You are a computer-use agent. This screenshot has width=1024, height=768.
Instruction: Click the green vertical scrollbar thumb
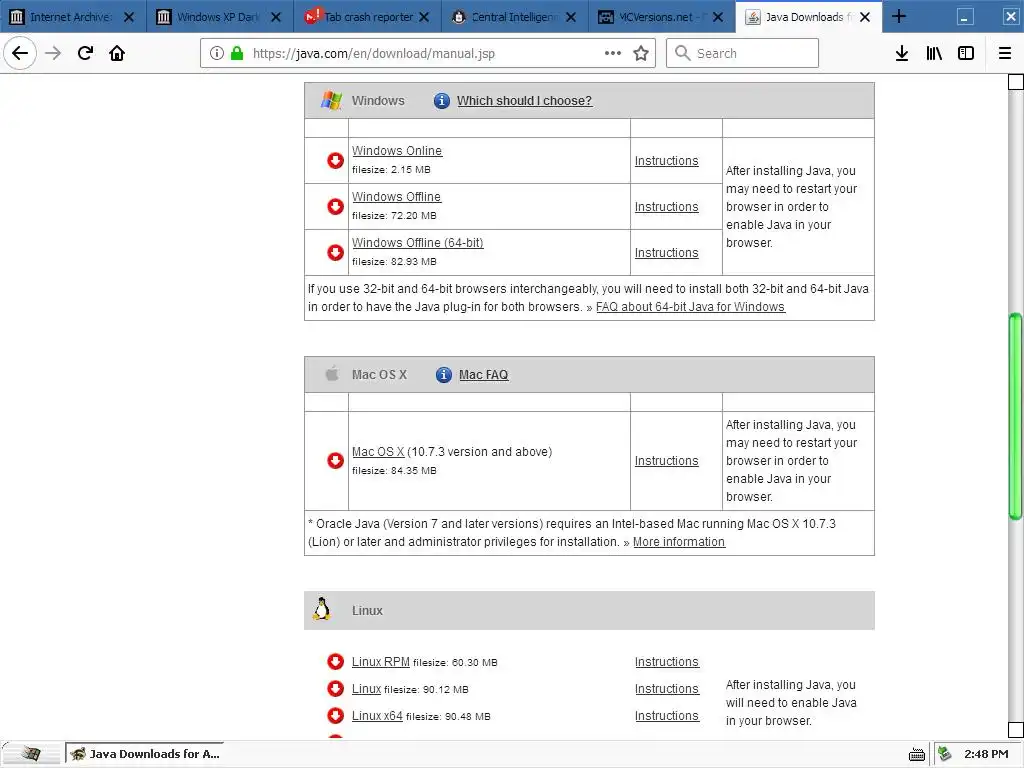1016,417
